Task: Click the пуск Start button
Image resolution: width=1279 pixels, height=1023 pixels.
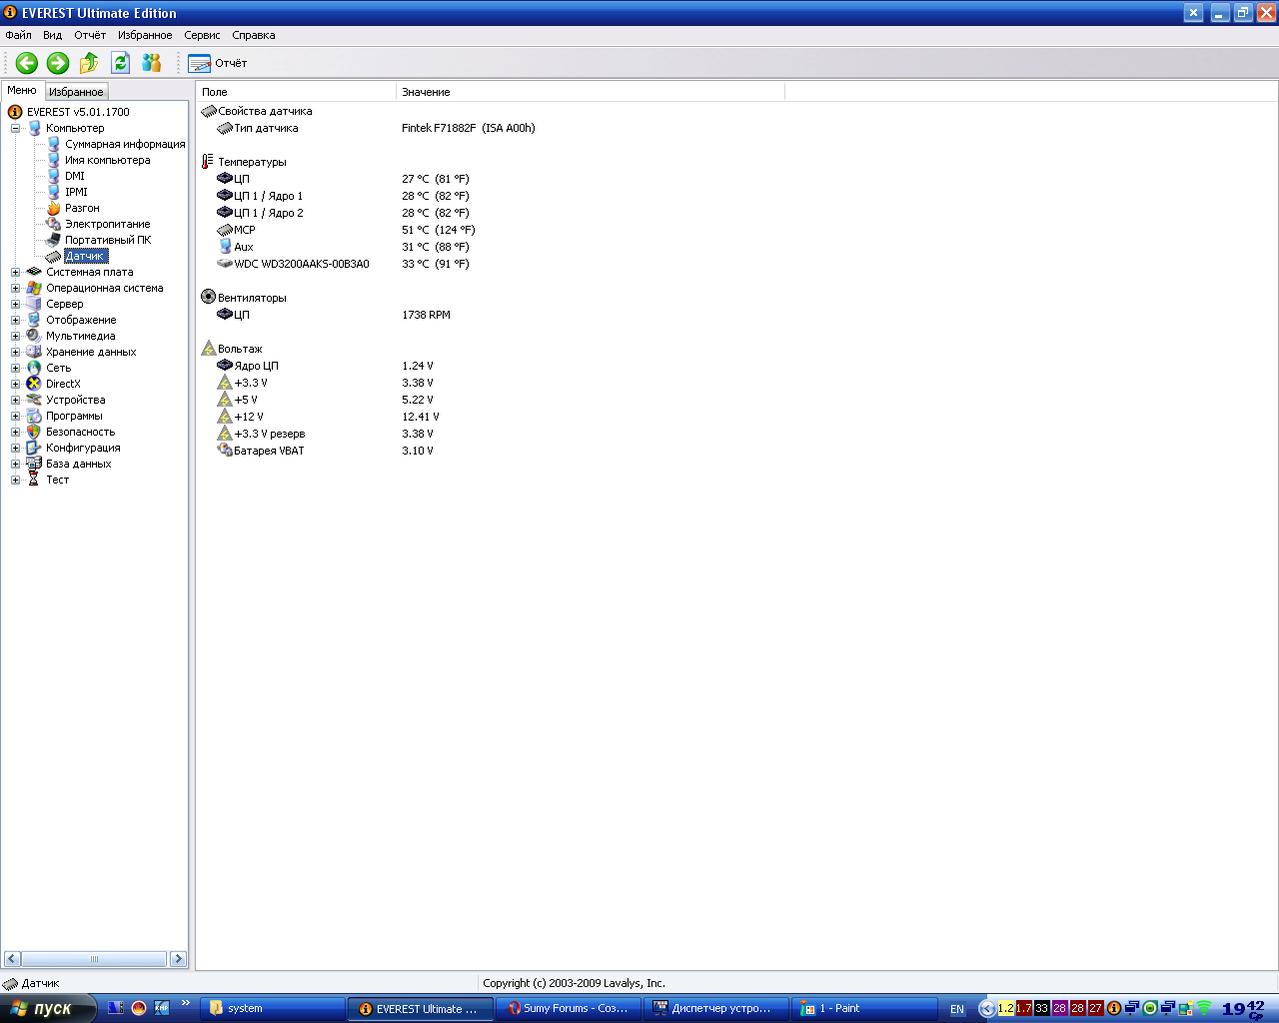Action: pos(46,1008)
